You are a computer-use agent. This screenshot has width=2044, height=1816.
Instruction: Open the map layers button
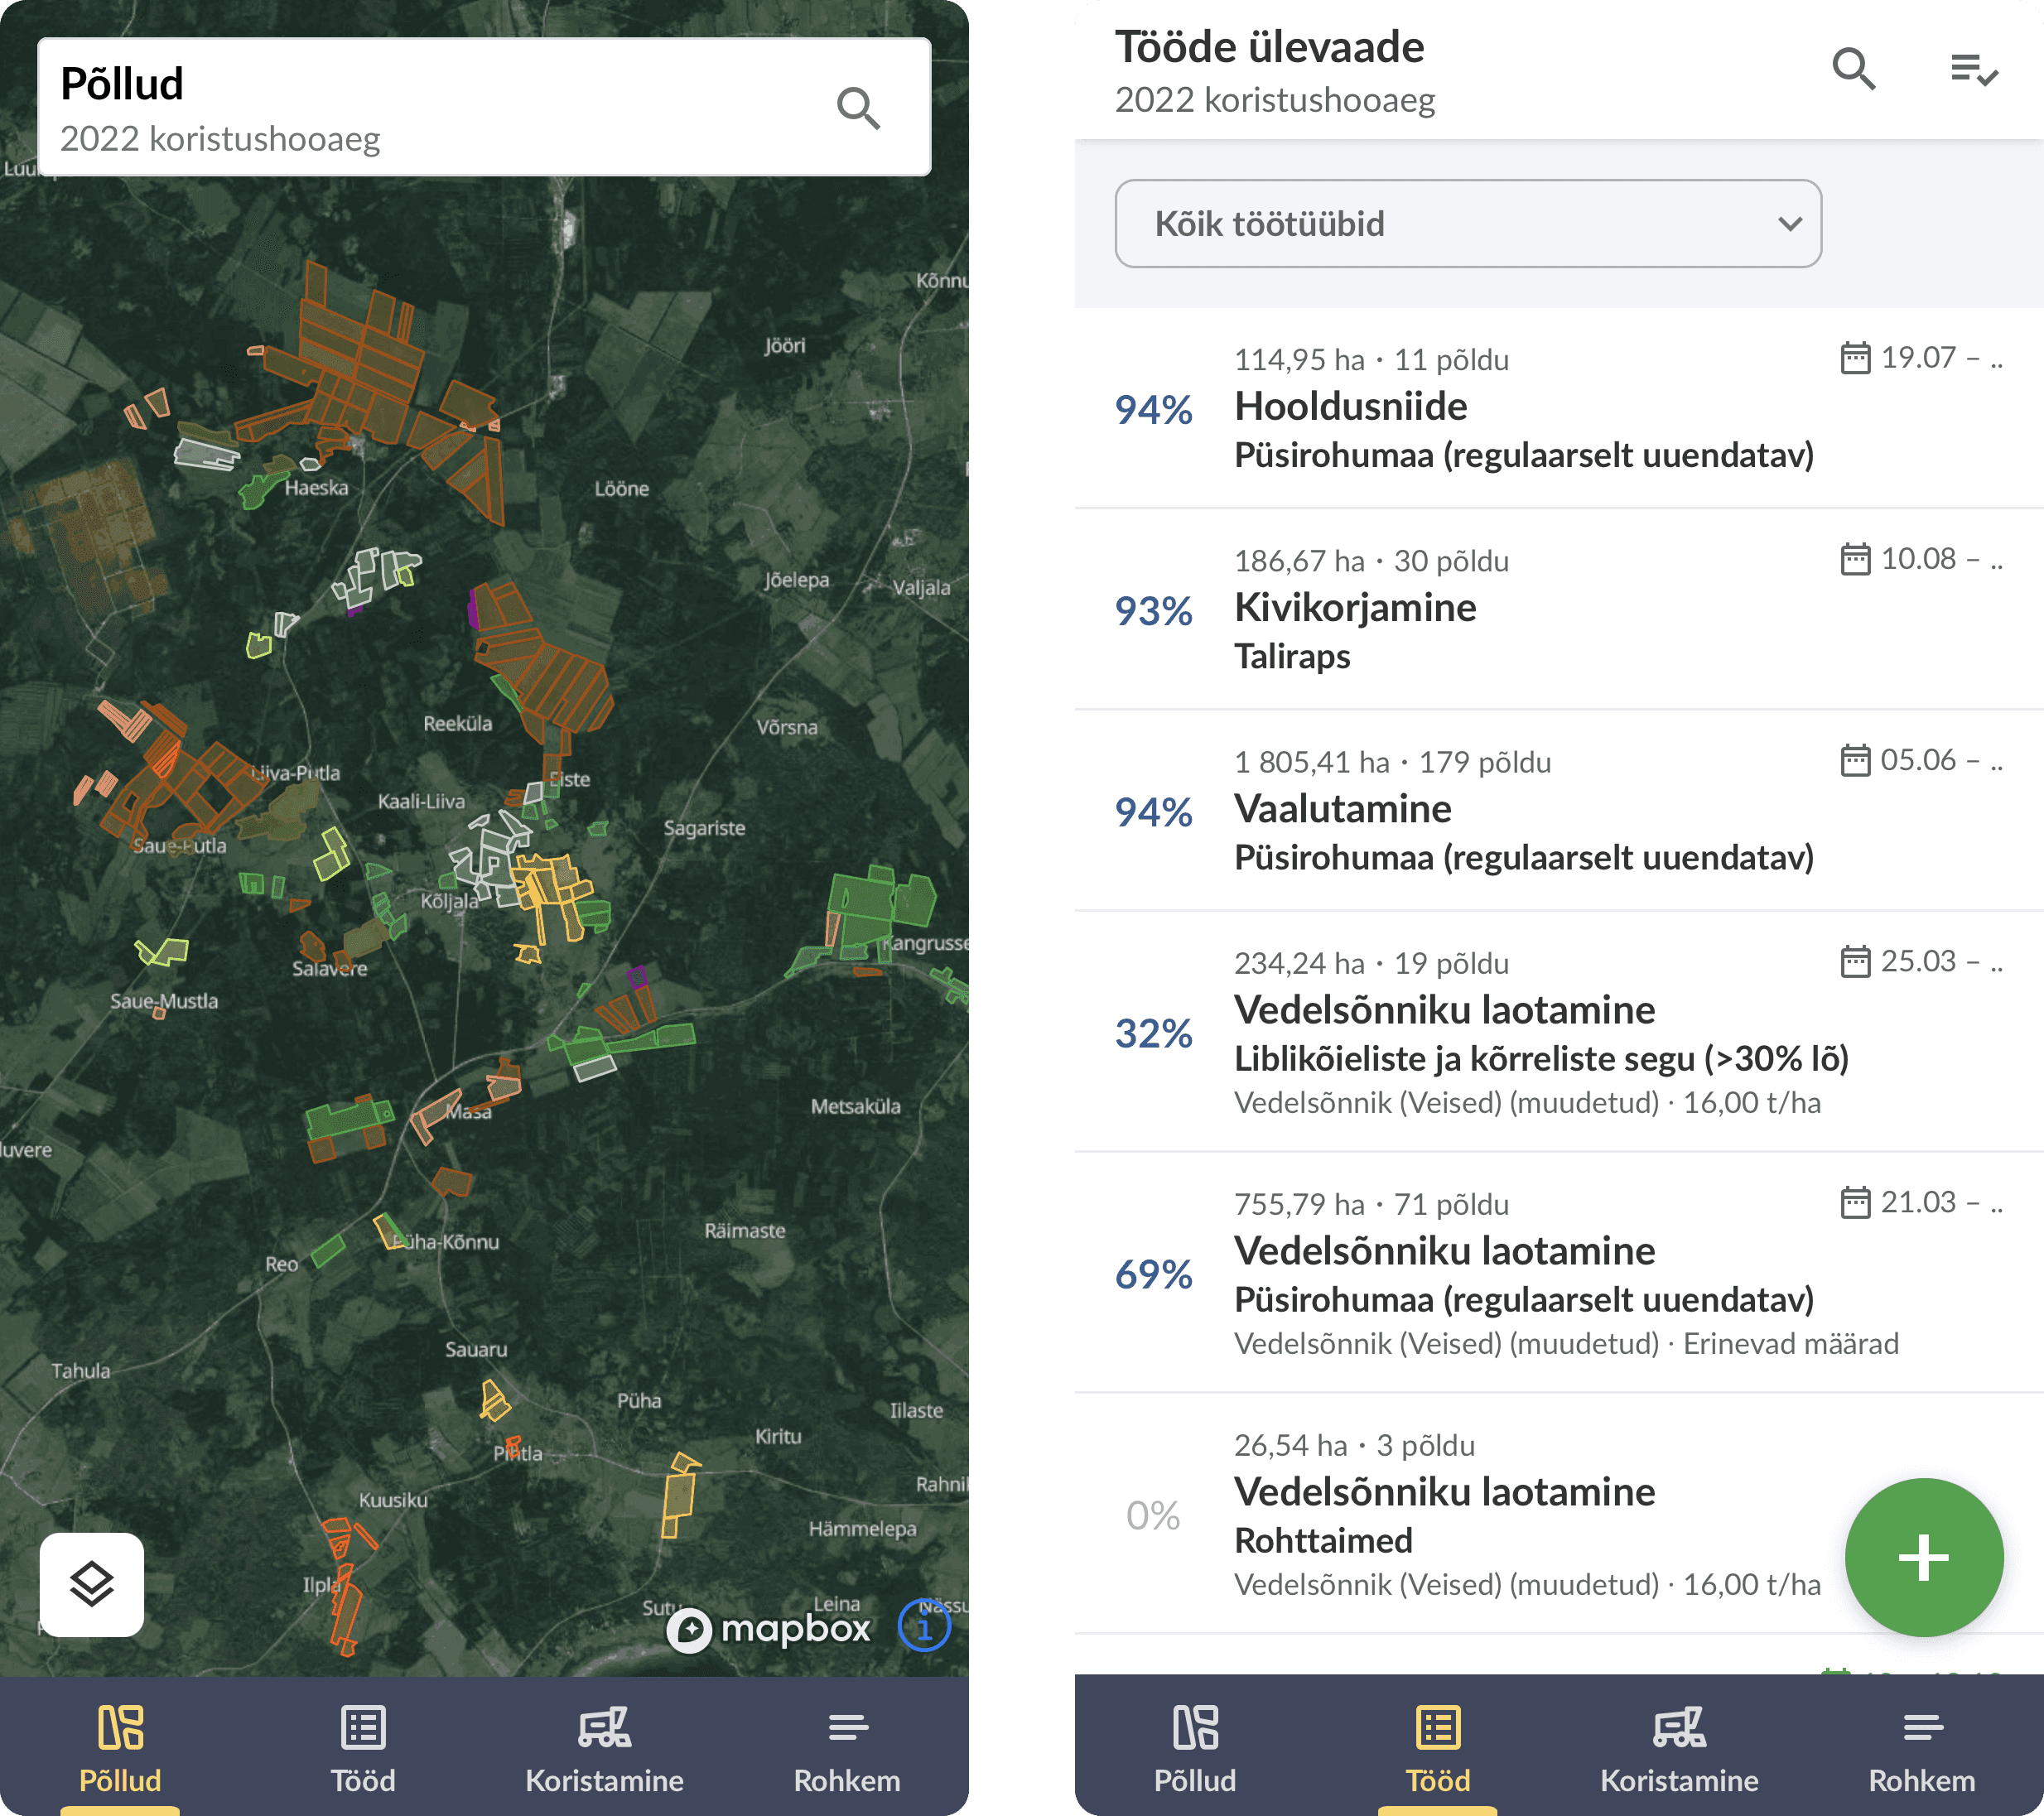point(92,1584)
